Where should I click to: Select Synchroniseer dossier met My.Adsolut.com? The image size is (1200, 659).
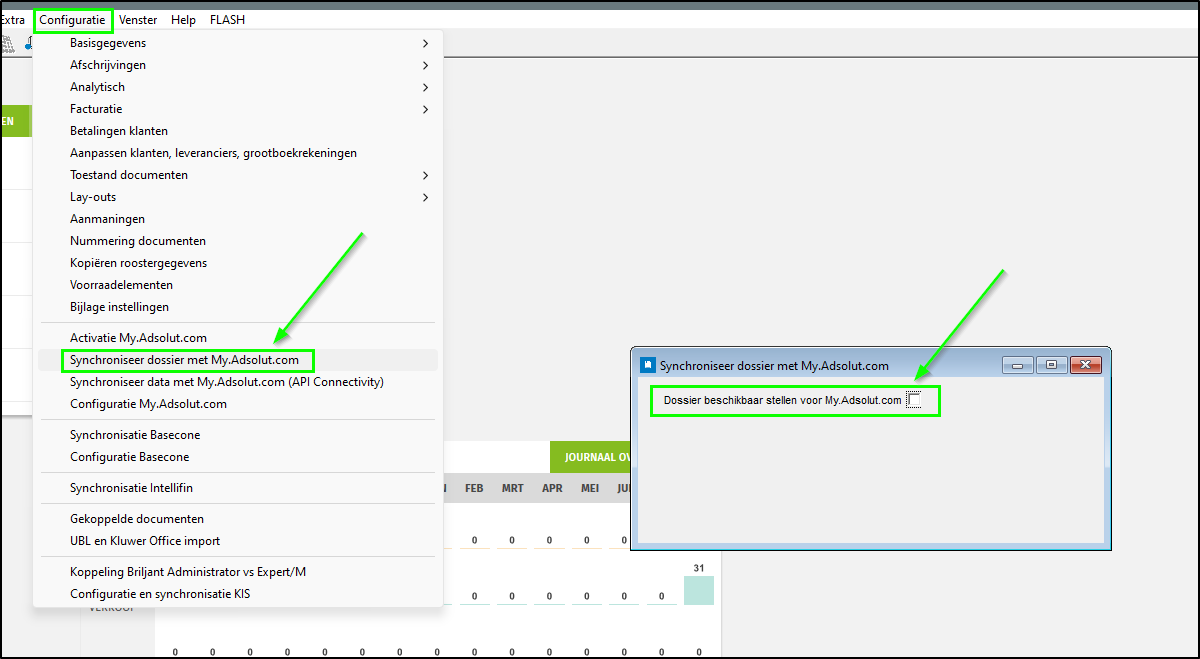point(184,360)
